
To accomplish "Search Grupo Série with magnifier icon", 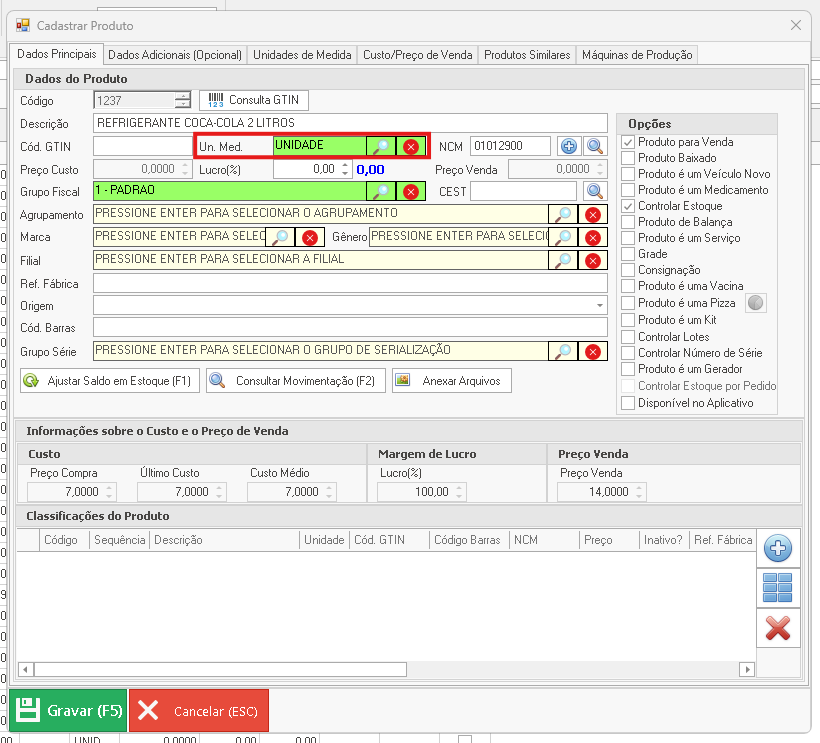I will (563, 352).
